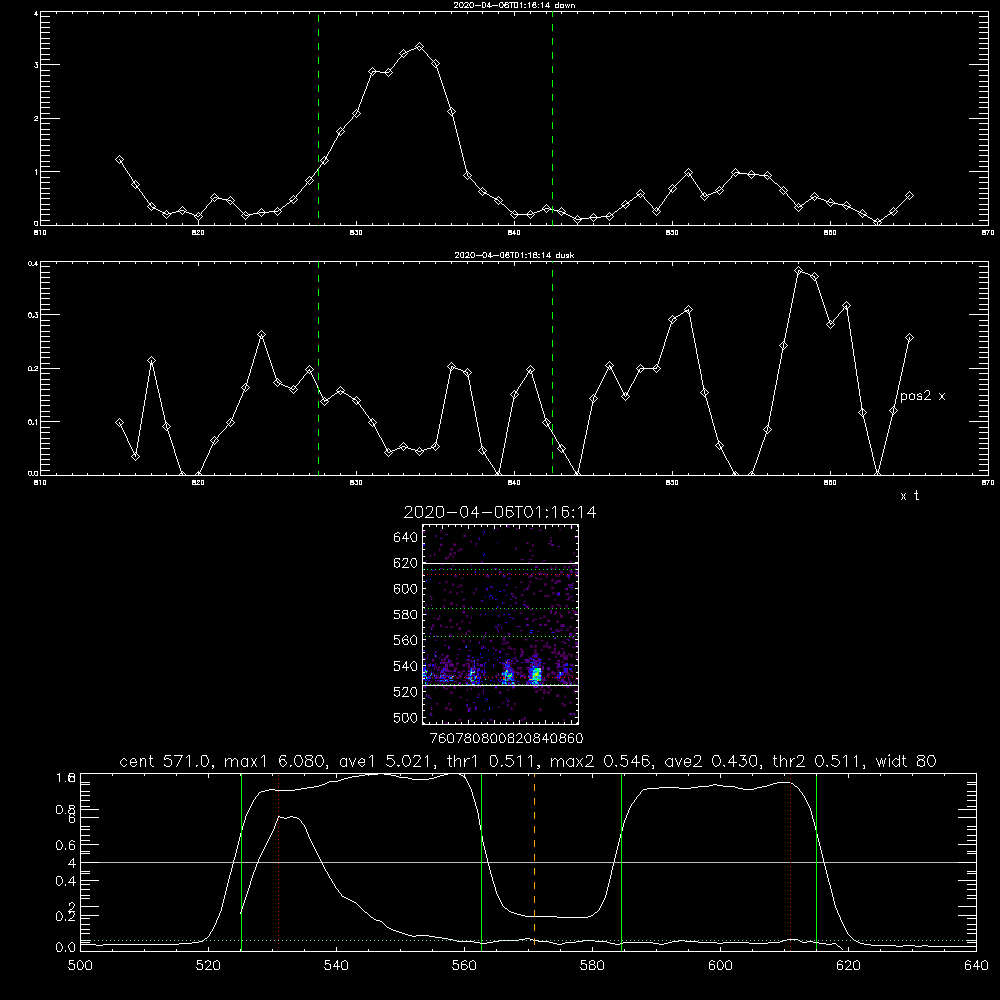Click the '620' x-axis label of bottom plot
The width and height of the screenshot is (1000, 1000).
point(848,966)
